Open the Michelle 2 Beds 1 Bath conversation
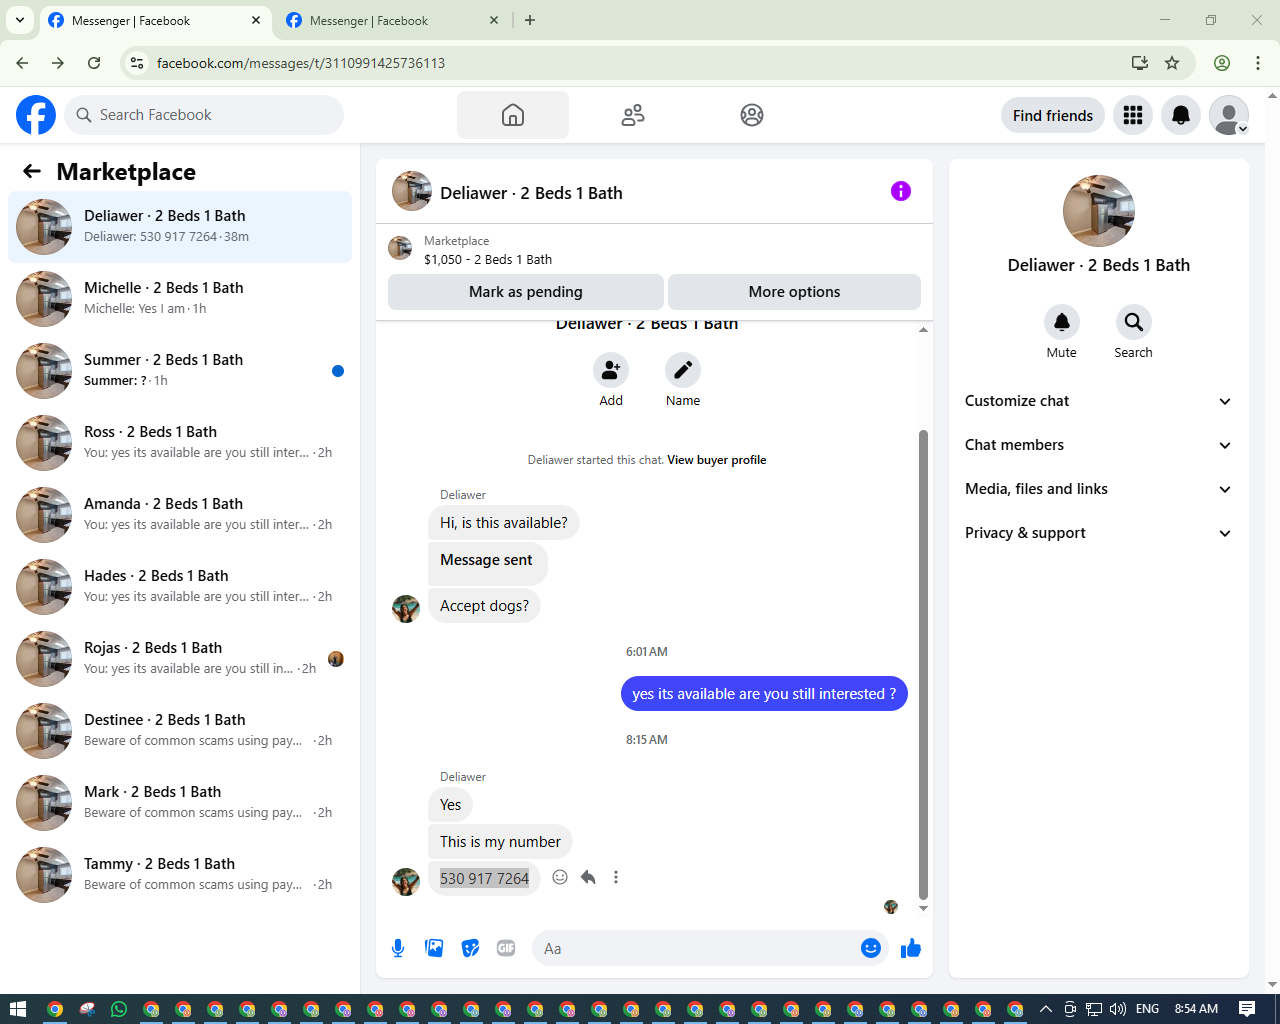The image size is (1280, 1024). tap(180, 299)
